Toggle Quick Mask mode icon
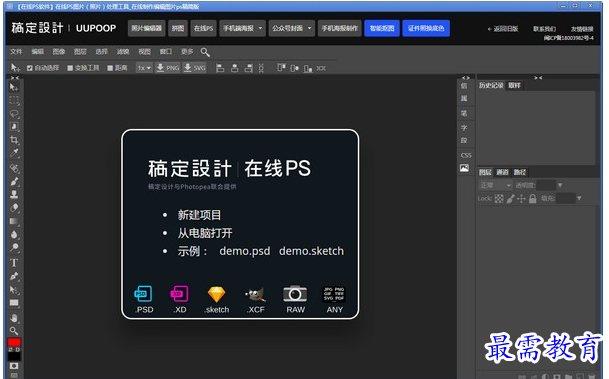609x379 pixels. click(x=14, y=366)
